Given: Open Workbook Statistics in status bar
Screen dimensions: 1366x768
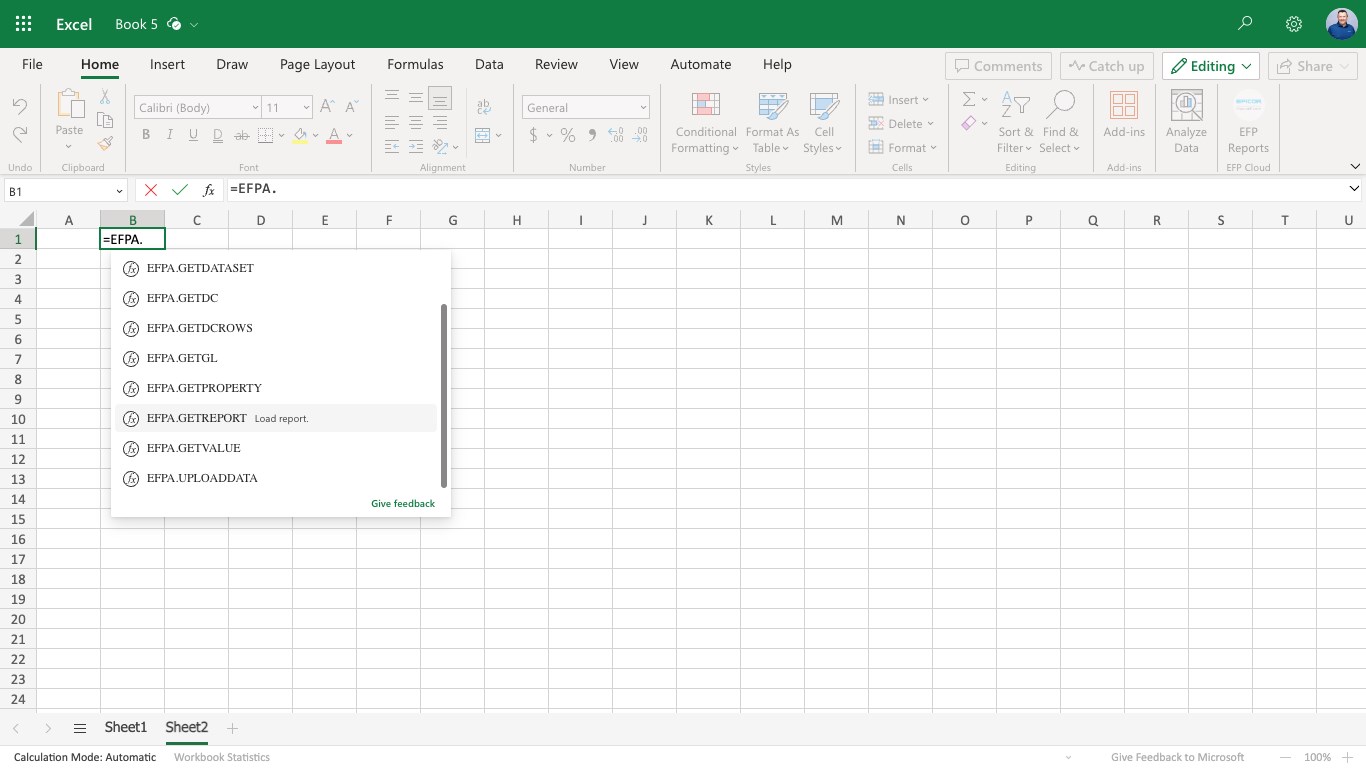Looking at the screenshot, I should pyautogui.click(x=222, y=757).
